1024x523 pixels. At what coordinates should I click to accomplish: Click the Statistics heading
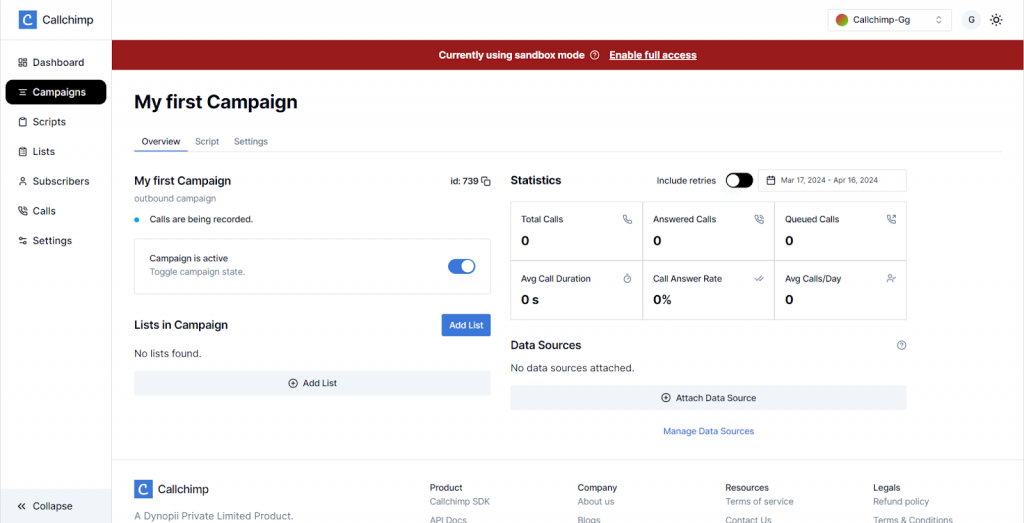point(536,180)
